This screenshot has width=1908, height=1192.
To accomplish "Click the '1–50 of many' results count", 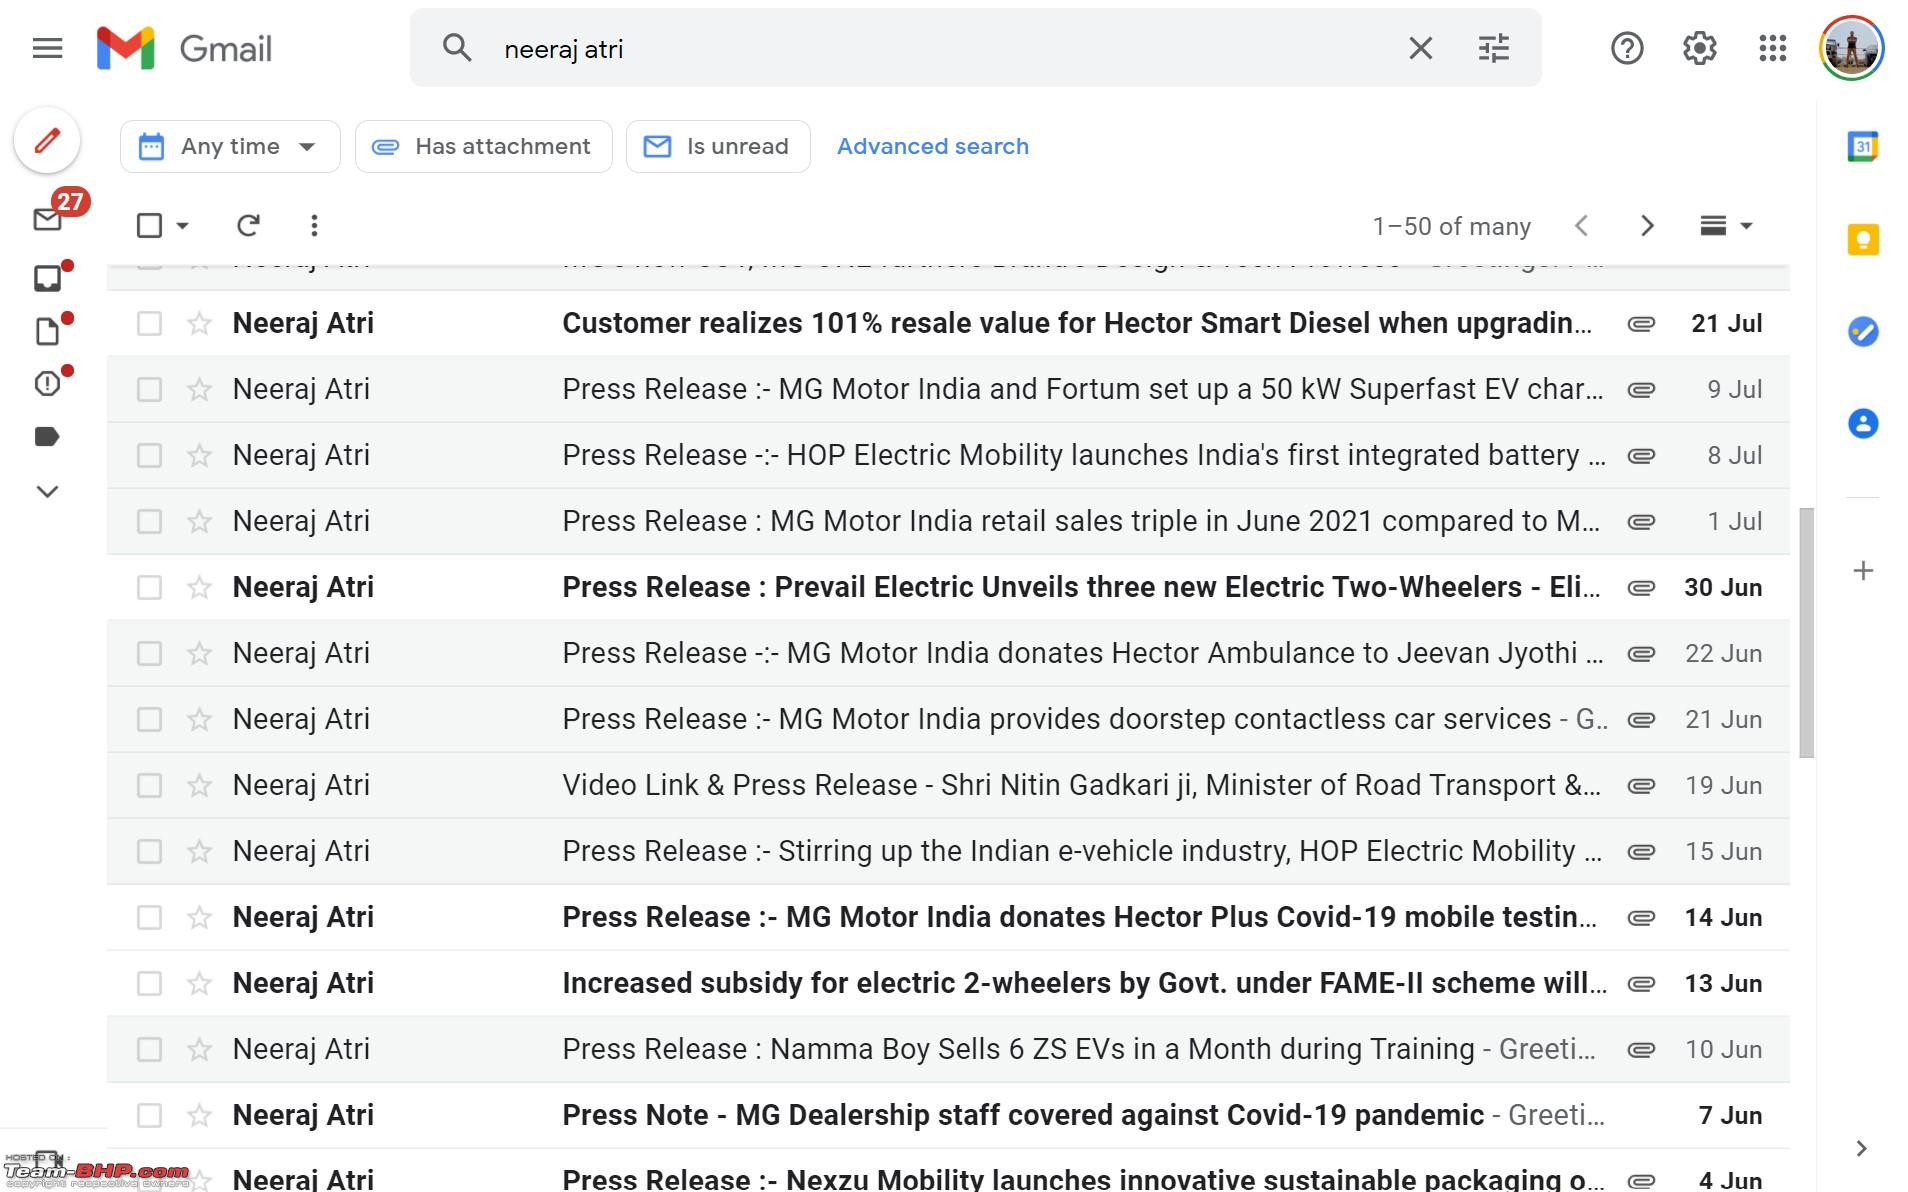I will point(1451,226).
